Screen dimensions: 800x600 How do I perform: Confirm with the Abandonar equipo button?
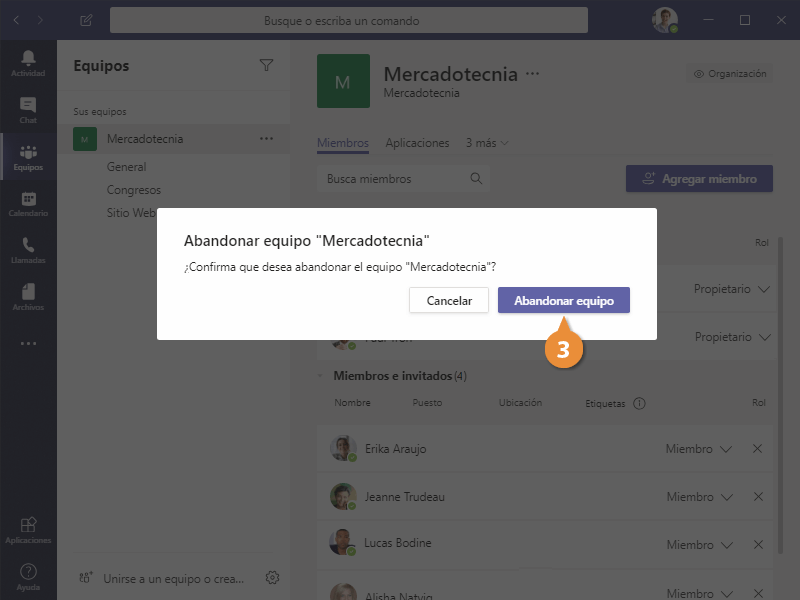pyautogui.click(x=563, y=300)
